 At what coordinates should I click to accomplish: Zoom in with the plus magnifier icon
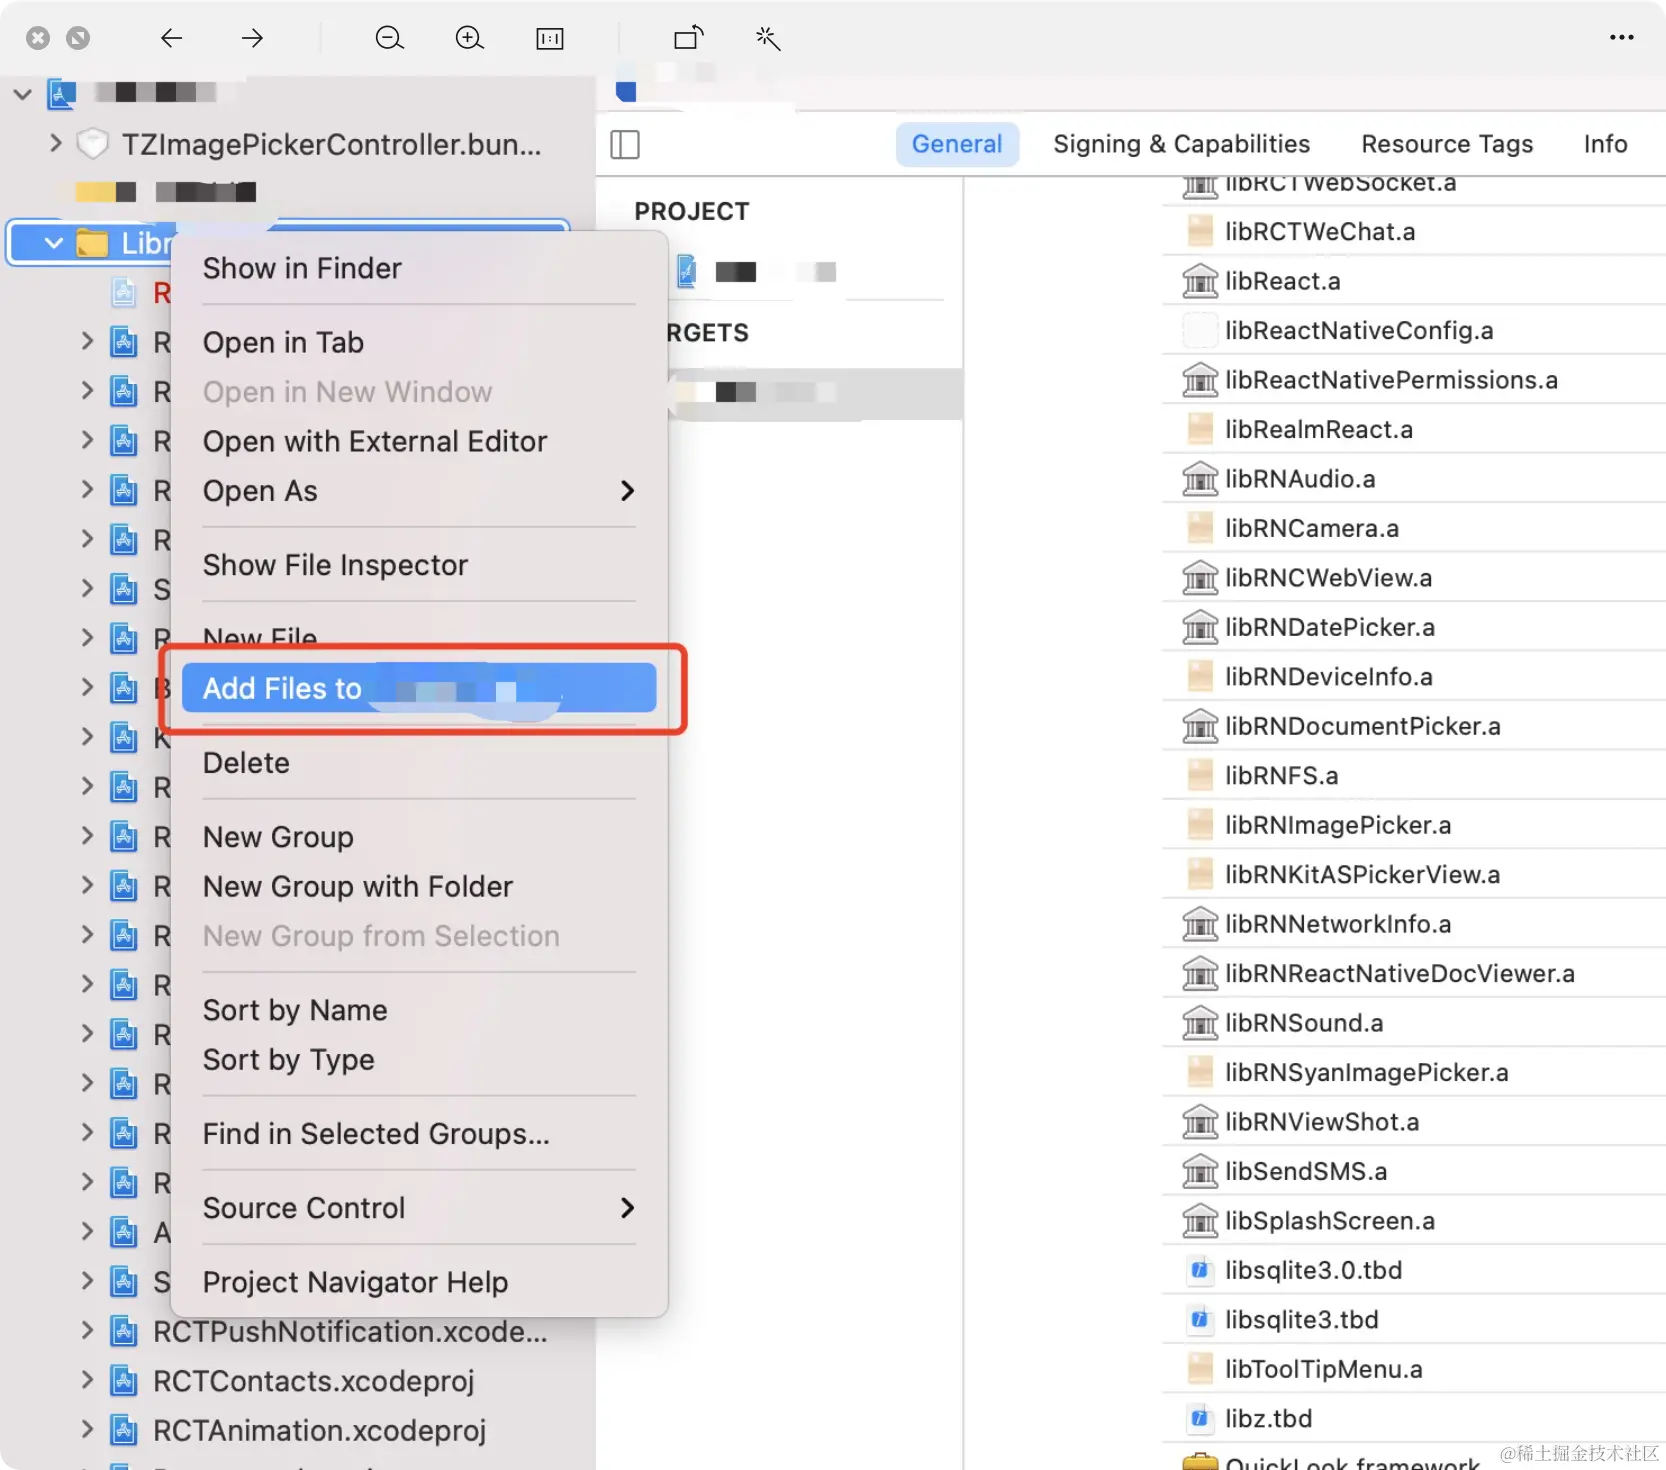(x=469, y=38)
